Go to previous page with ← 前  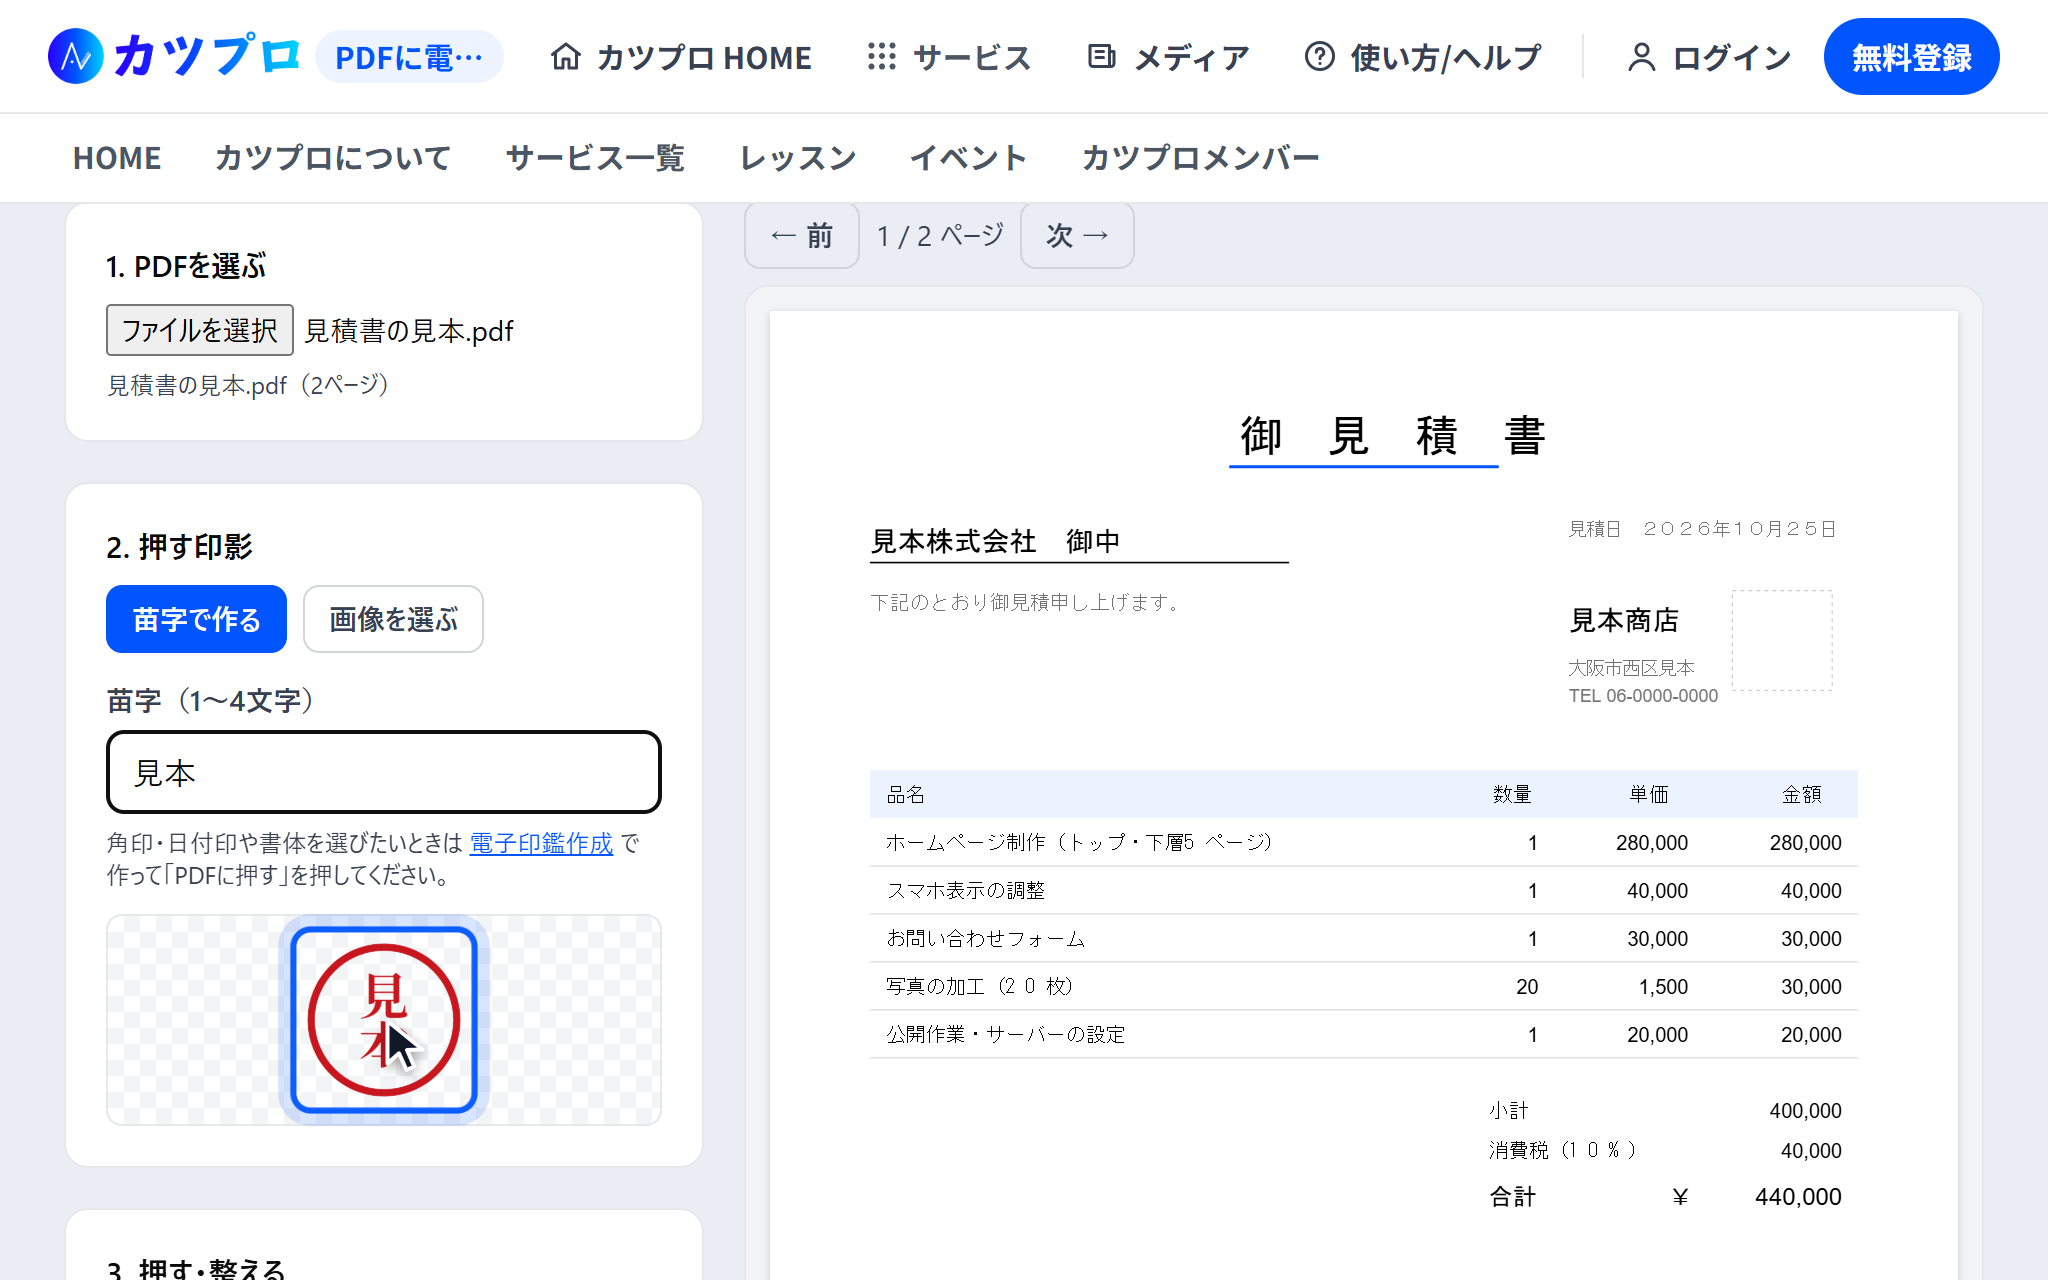coord(802,236)
